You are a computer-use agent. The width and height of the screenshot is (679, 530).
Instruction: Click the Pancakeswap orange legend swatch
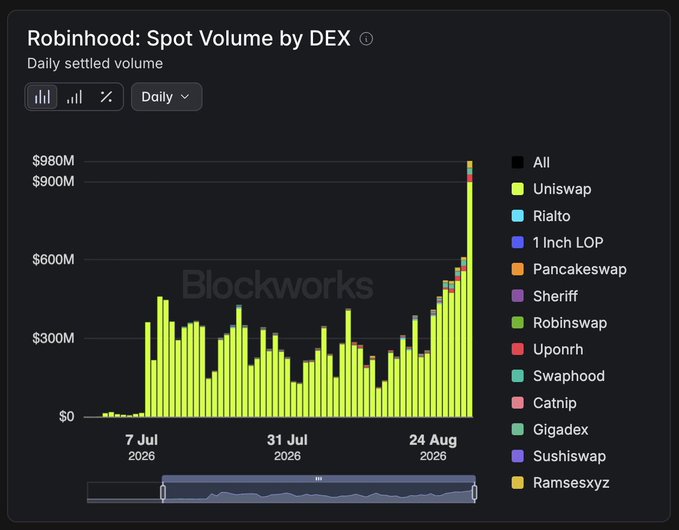pyautogui.click(x=517, y=269)
